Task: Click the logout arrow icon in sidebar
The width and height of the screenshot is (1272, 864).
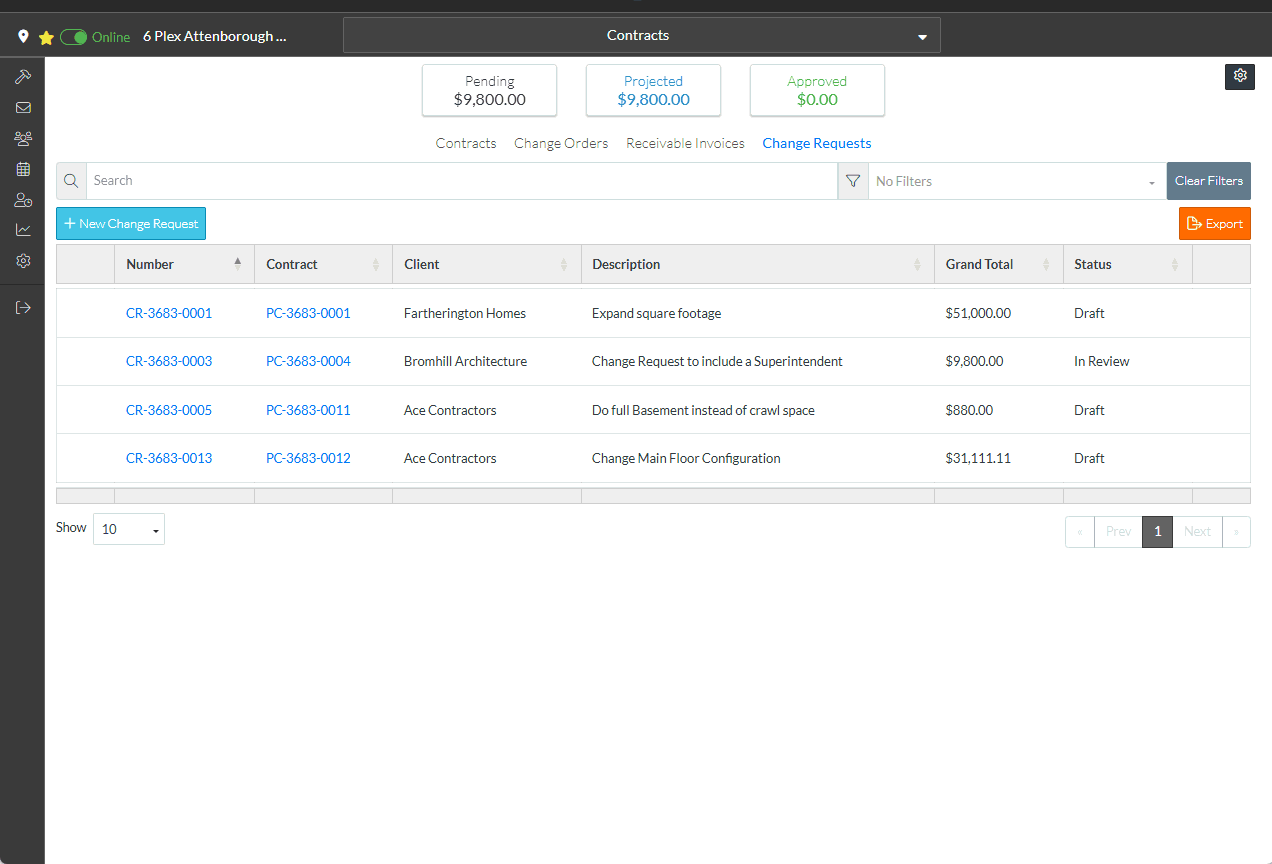Action: click(23, 308)
